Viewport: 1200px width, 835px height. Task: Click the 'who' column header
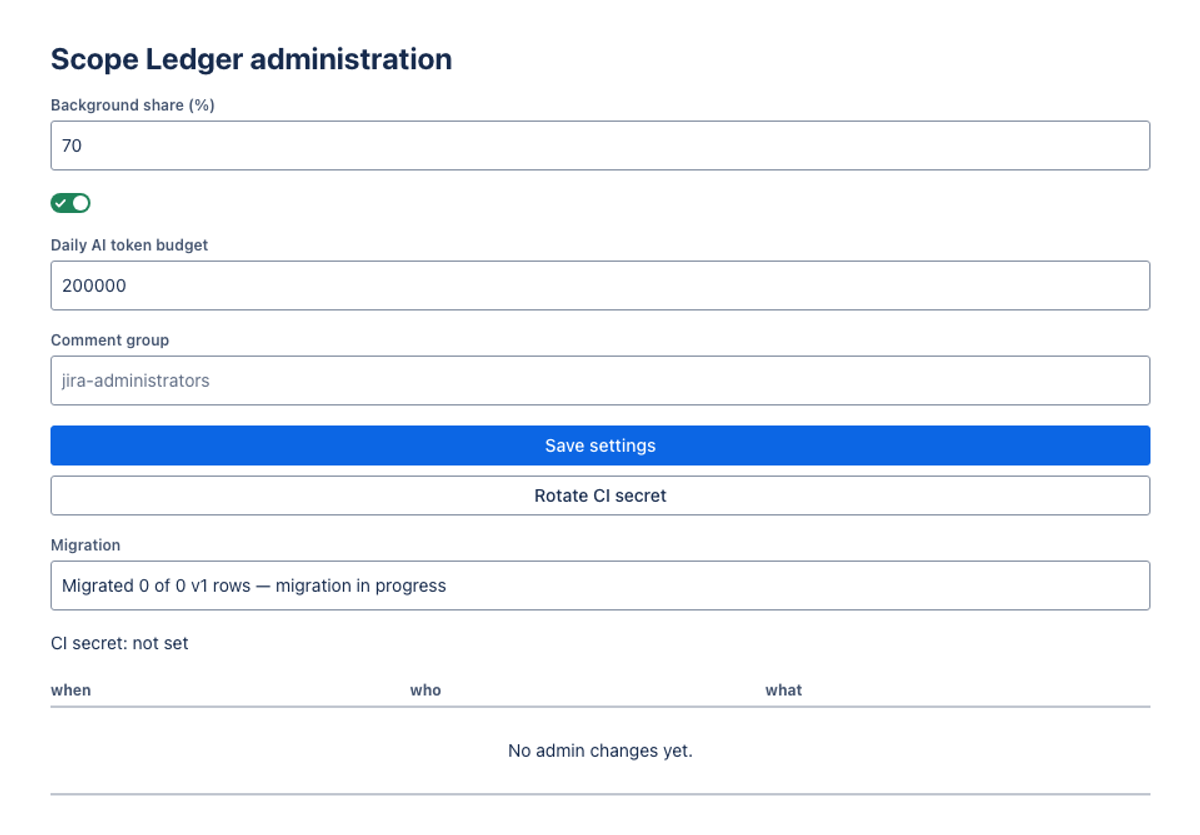tap(425, 690)
